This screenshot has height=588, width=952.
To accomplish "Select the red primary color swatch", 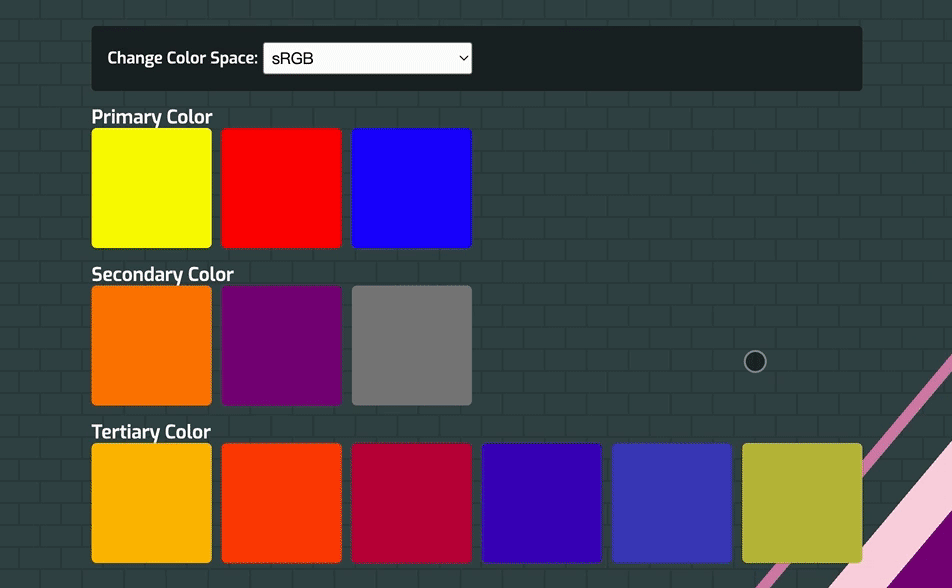I will (282, 188).
